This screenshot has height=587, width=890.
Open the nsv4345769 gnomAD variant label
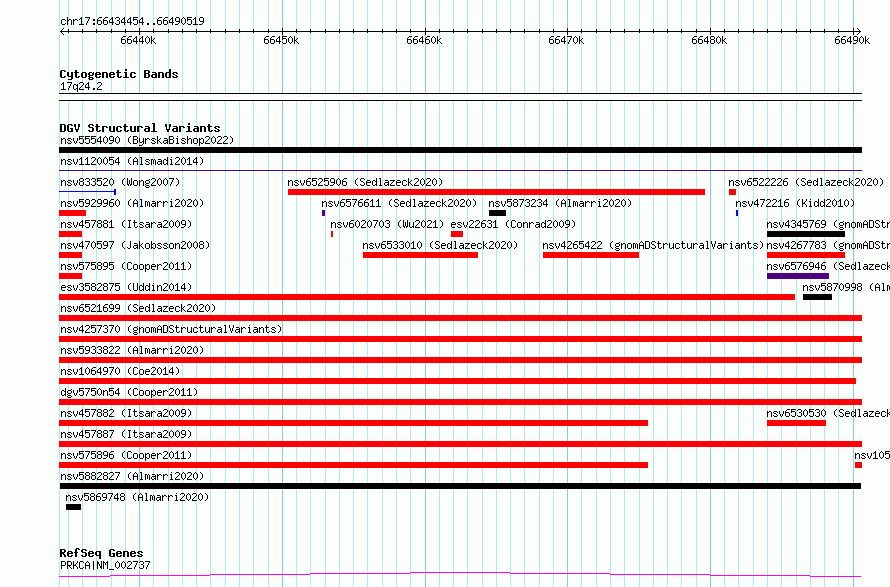coord(828,224)
